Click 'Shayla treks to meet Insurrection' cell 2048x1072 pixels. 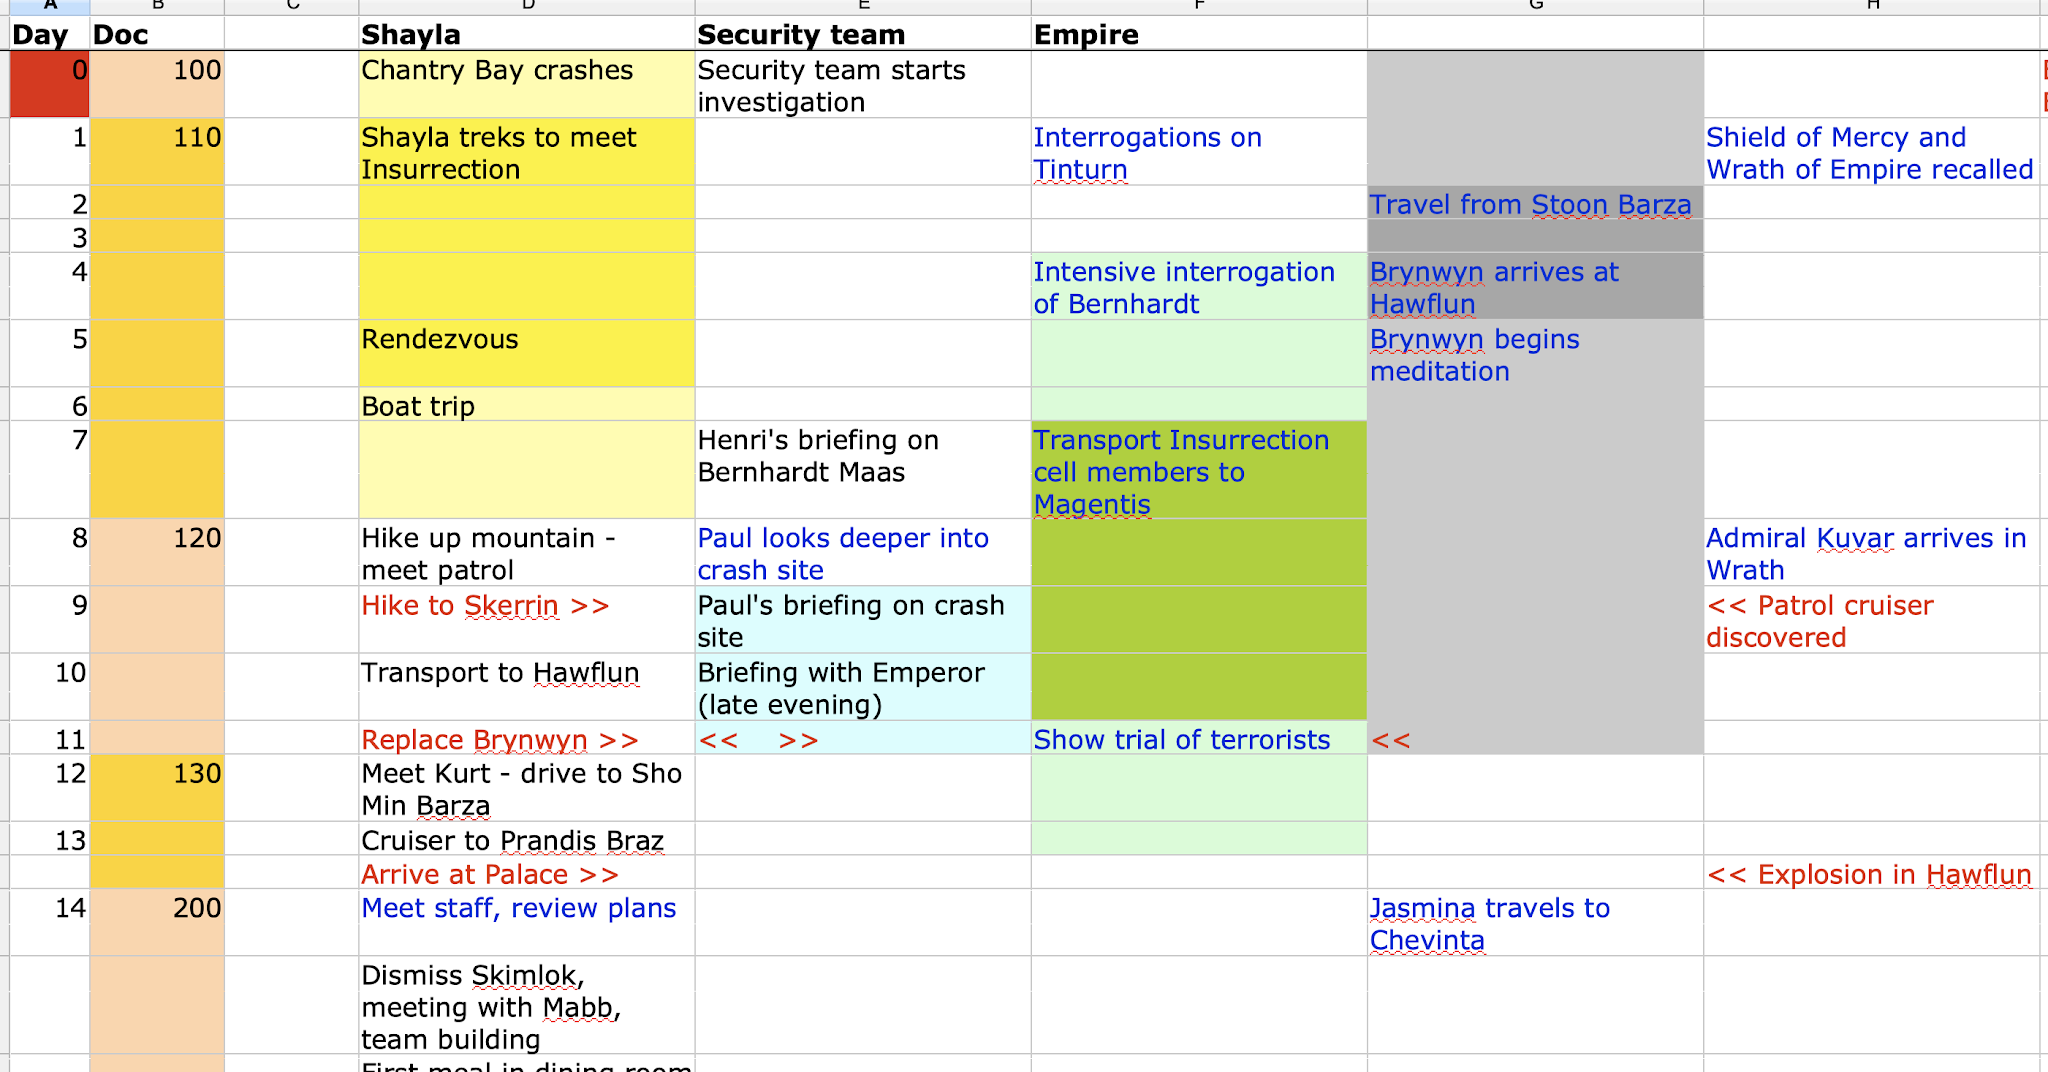pyautogui.click(x=527, y=152)
